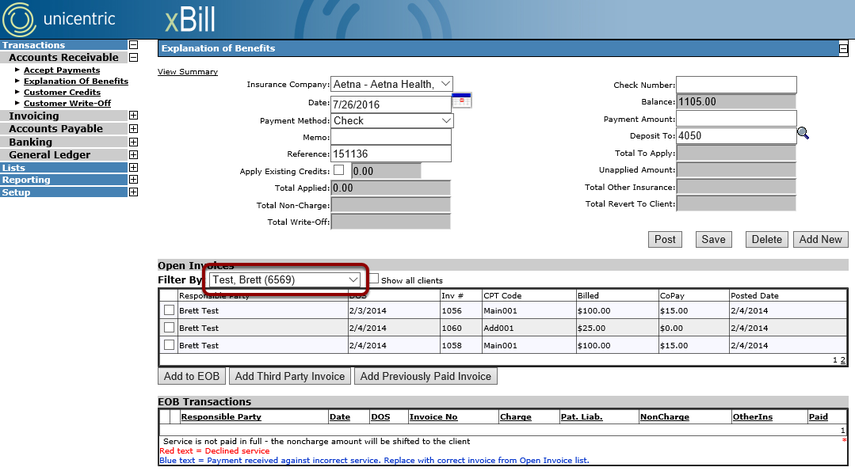The width and height of the screenshot is (855, 471).
Task: Collapse the Accounts Receivable section
Action: pos(133,57)
